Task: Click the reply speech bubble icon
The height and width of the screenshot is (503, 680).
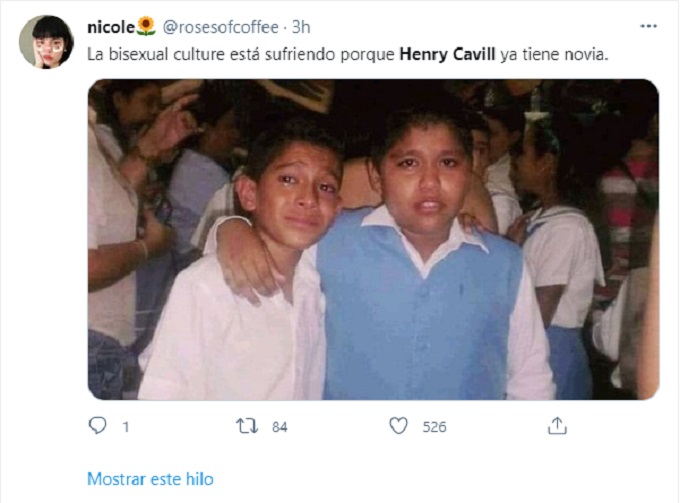Action: pyautogui.click(x=98, y=426)
